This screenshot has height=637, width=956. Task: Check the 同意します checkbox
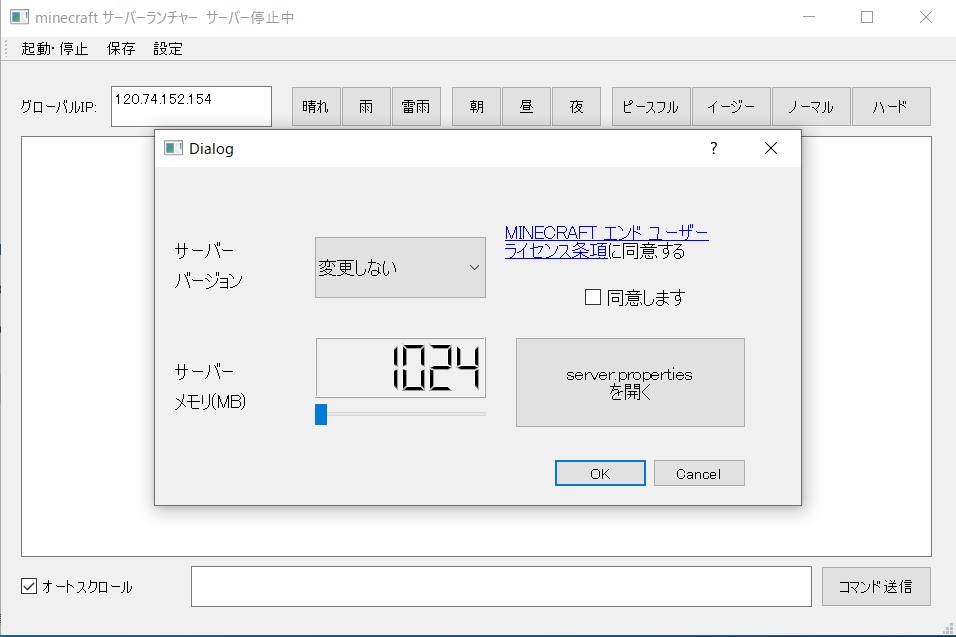click(x=593, y=297)
